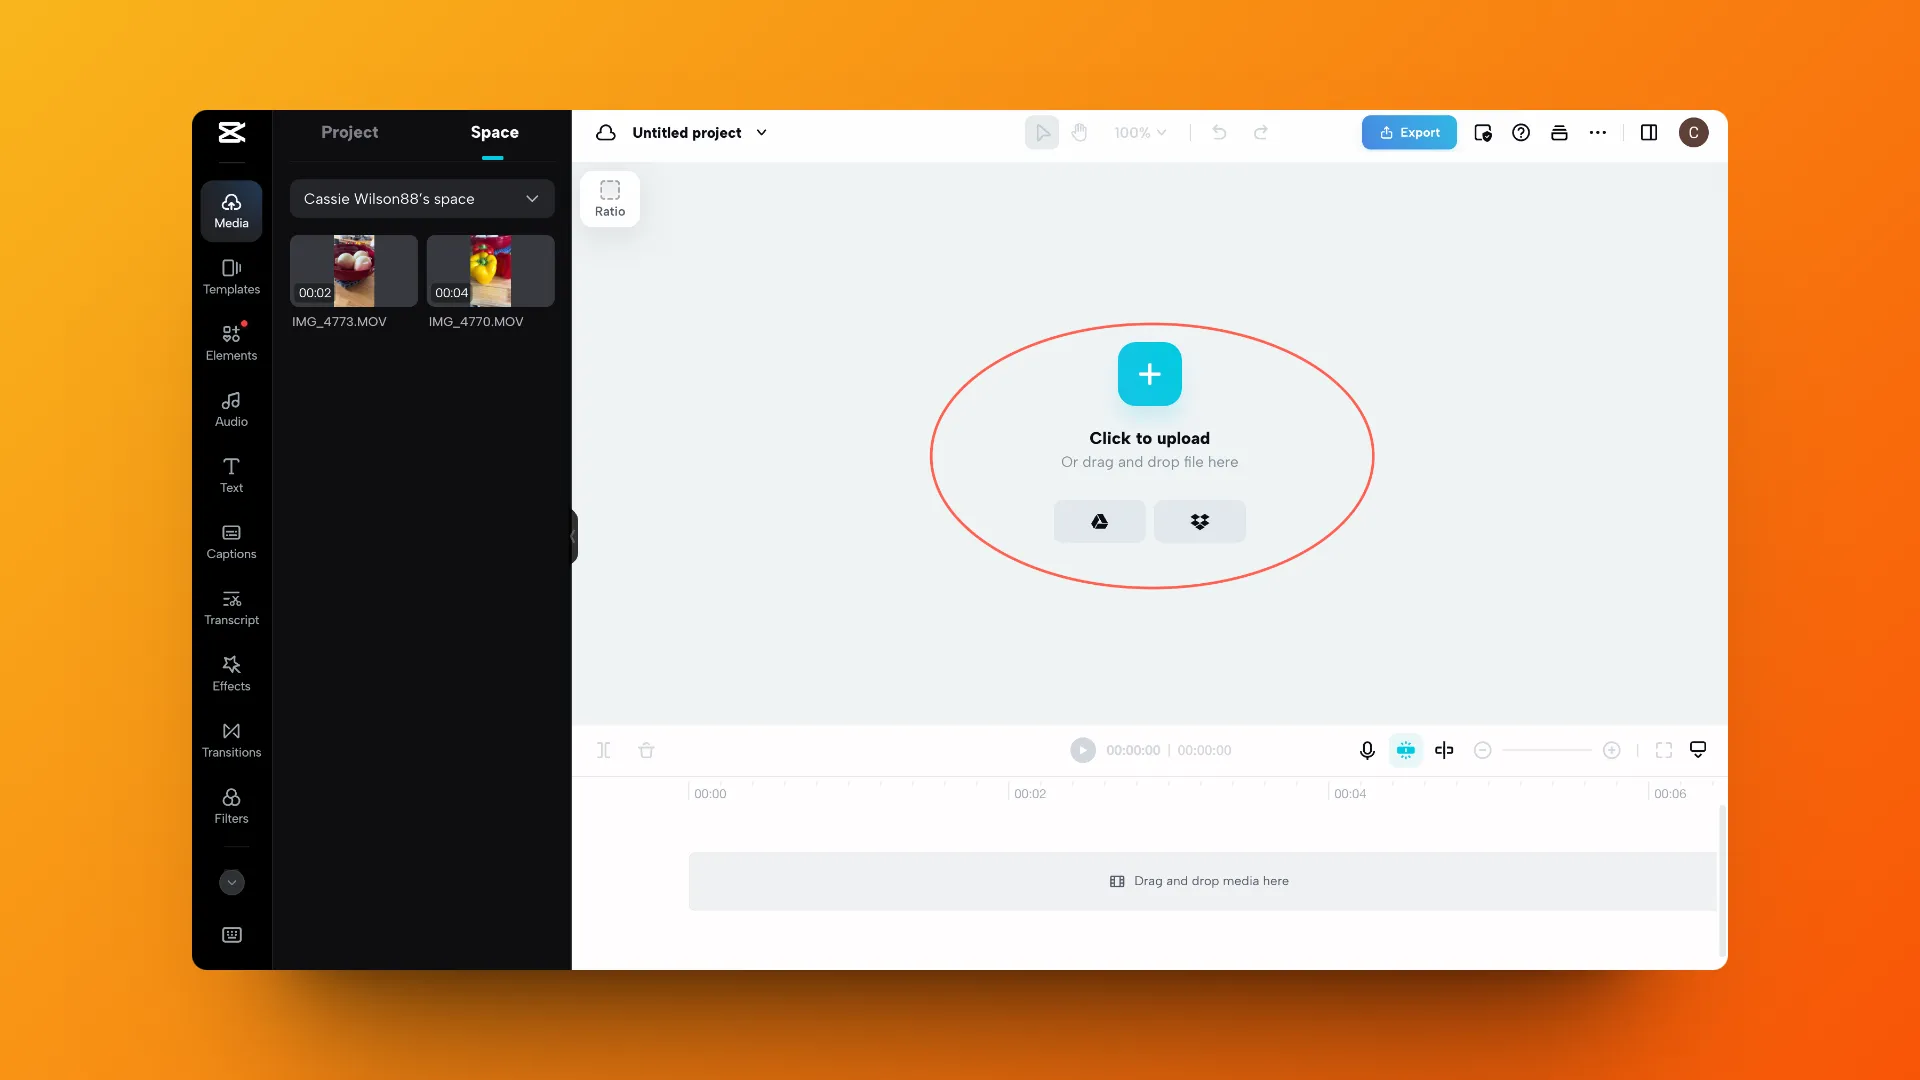Open the Templates panel
1920x1080 pixels.
coord(231,277)
